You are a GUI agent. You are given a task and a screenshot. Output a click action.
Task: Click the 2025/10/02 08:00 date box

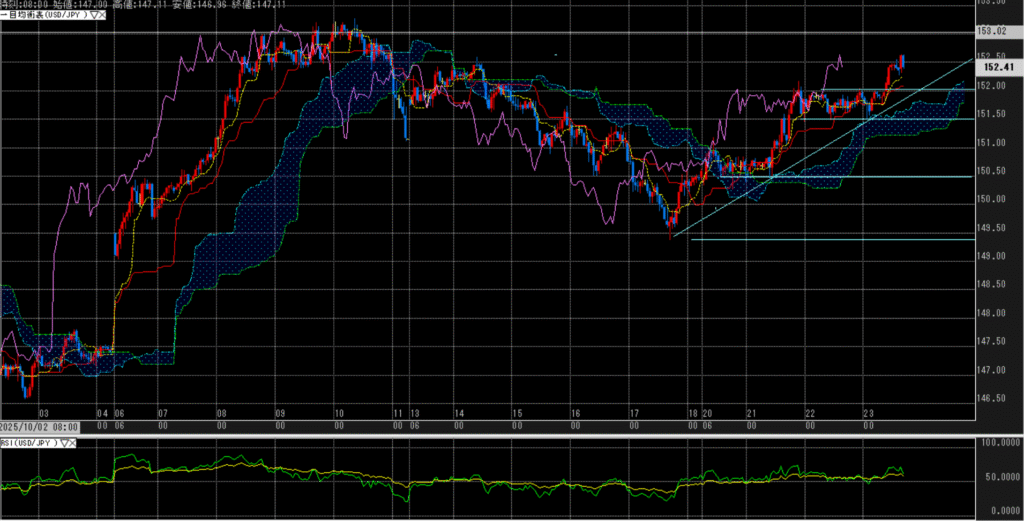(x=40, y=427)
